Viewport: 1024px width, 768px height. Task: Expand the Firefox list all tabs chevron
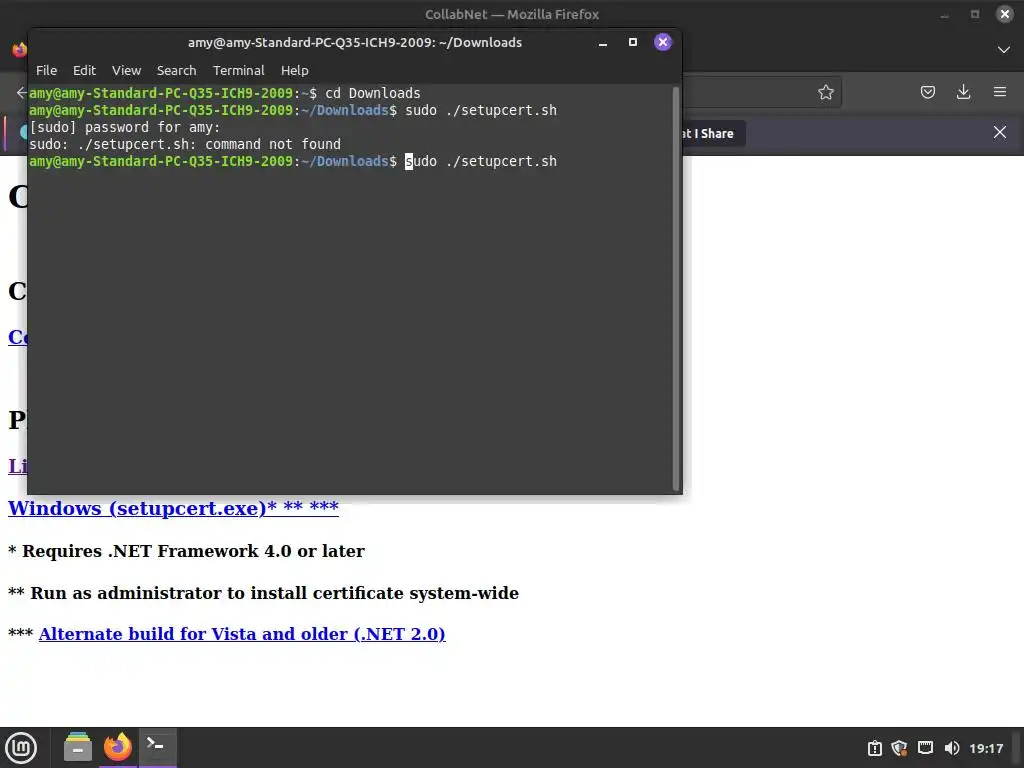(1004, 50)
